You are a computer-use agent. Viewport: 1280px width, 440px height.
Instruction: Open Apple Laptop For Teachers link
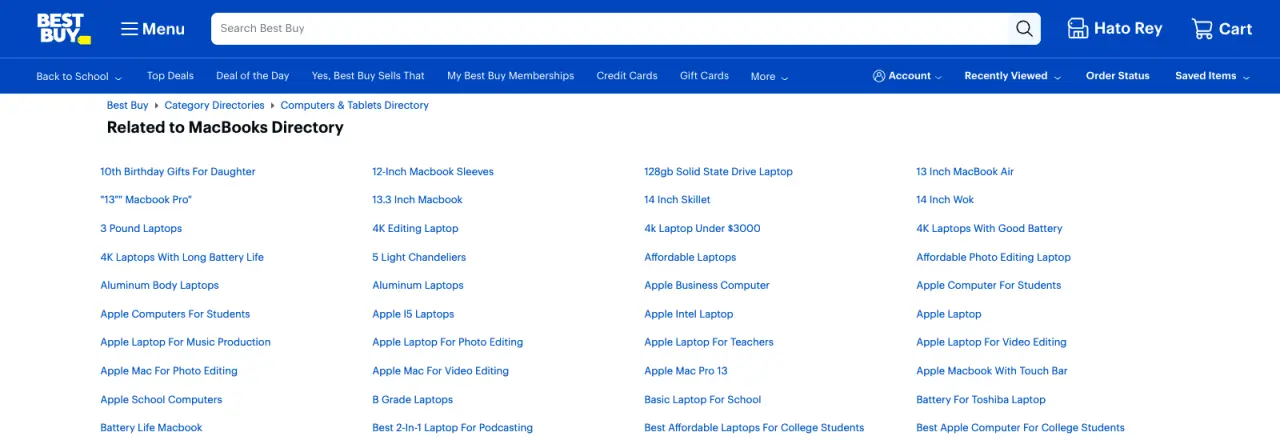pyautogui.click(x=709, y=343)
